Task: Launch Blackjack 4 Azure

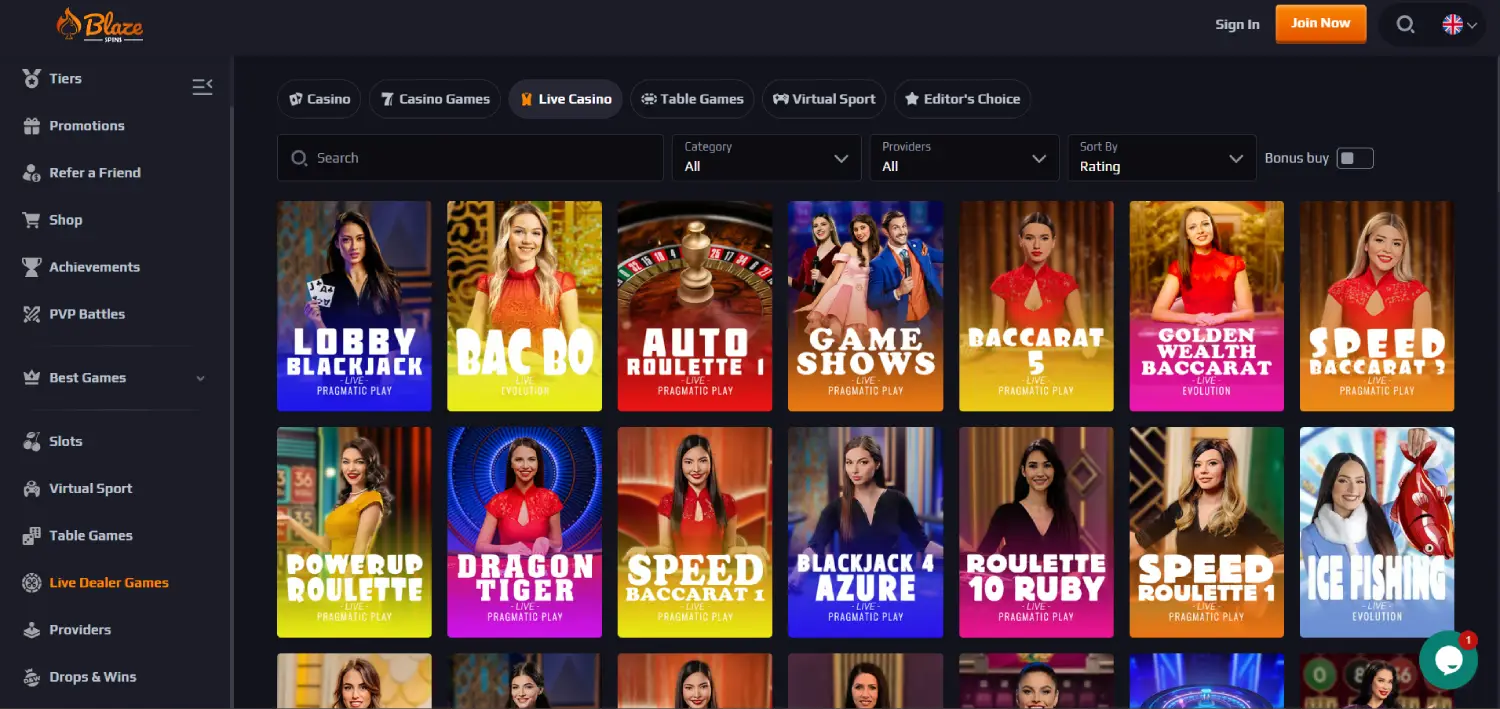Action: click(x=865, y=532)
